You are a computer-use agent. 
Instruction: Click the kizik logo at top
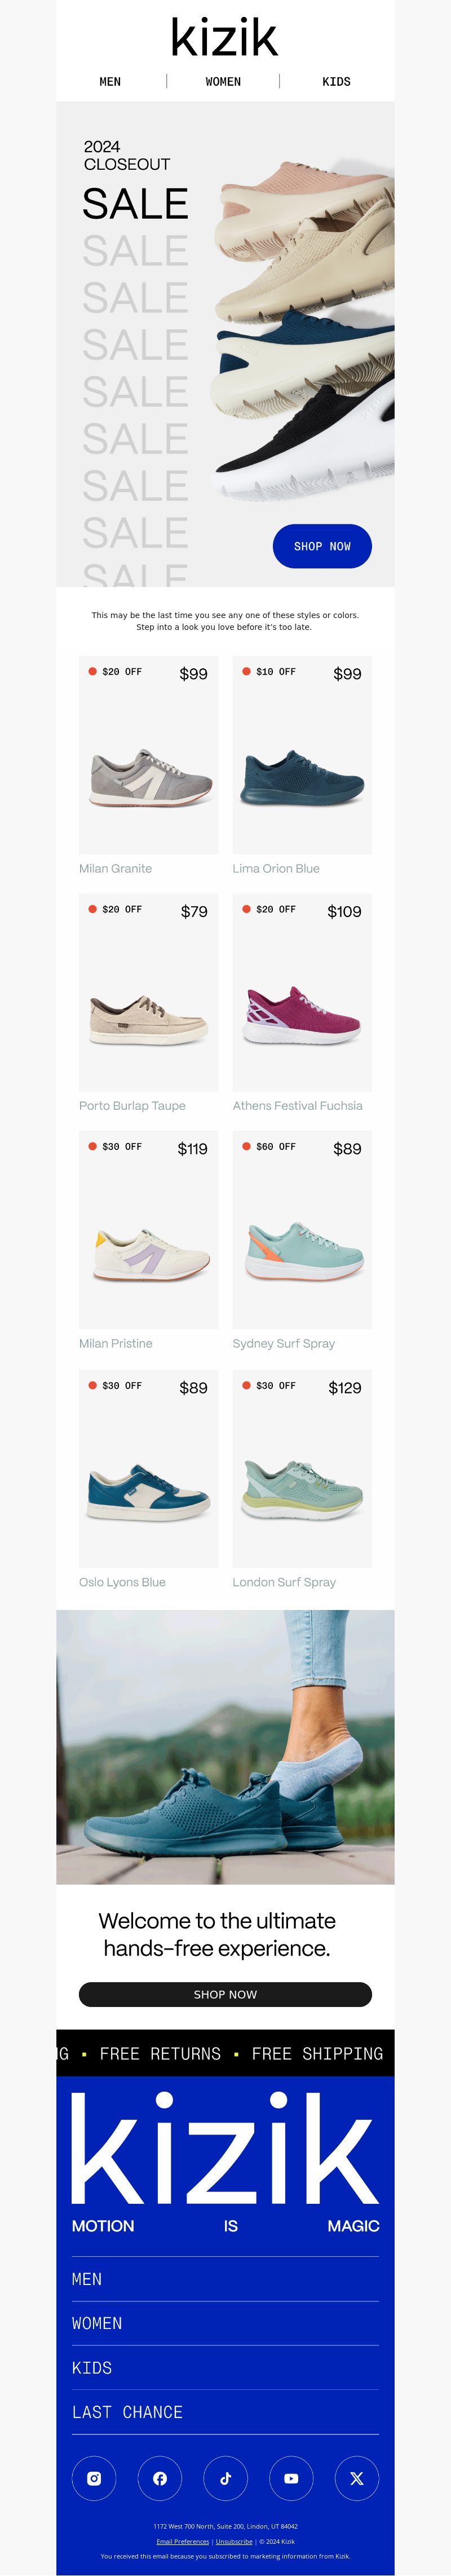tap(225, 38)
